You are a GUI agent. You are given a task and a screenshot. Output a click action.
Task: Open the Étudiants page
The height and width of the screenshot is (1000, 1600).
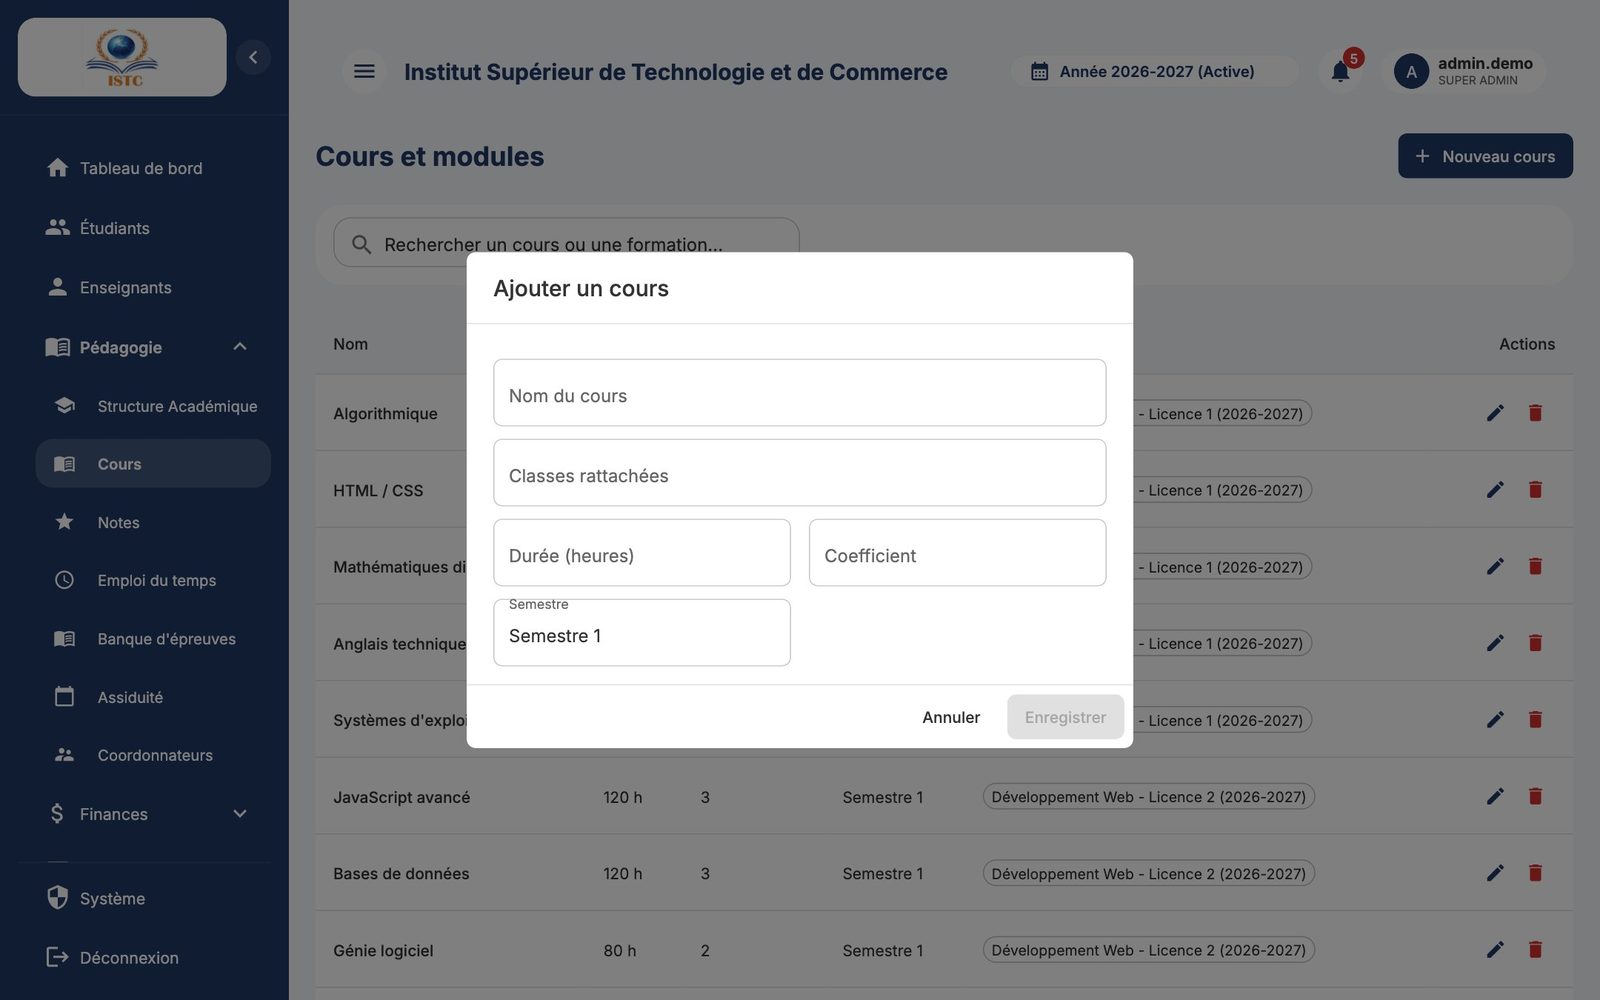point(153,228)
